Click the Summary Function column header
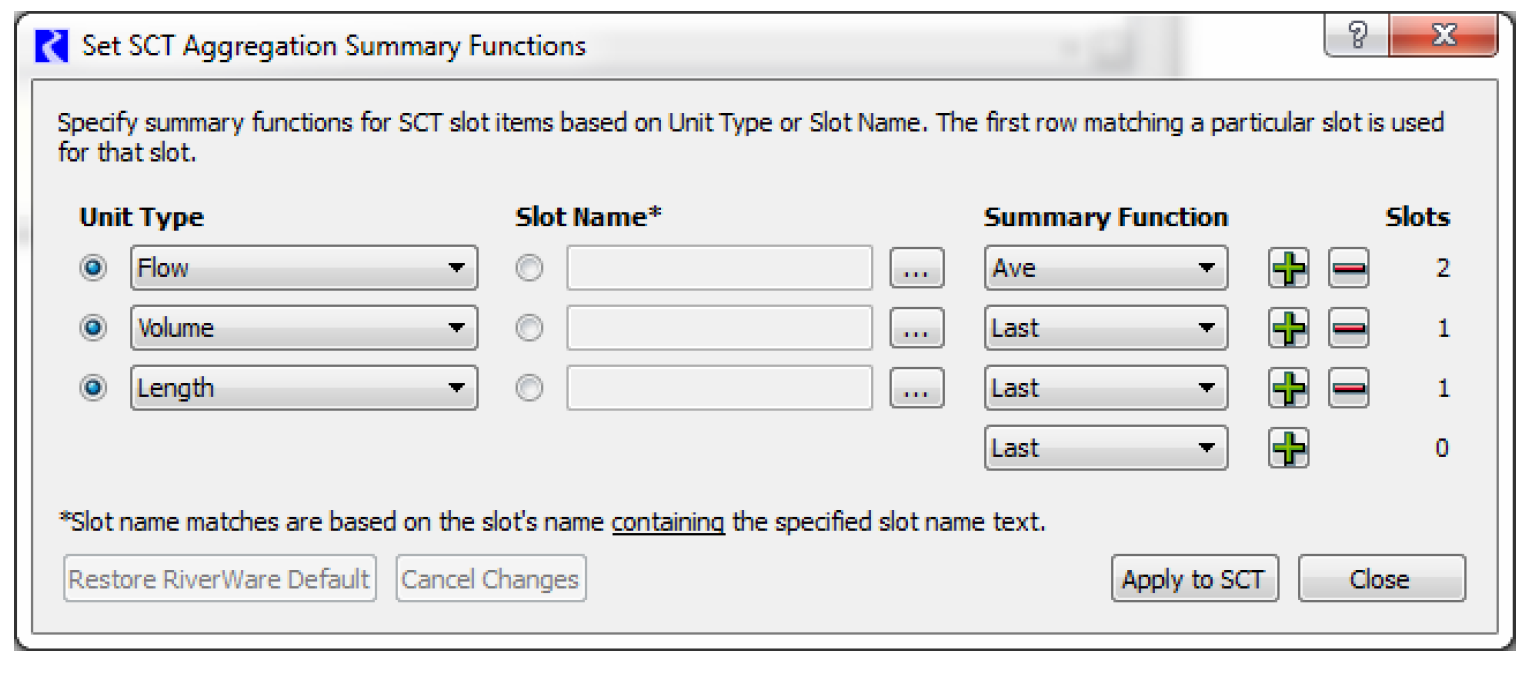1525x673 pixels. point(1106,217)
